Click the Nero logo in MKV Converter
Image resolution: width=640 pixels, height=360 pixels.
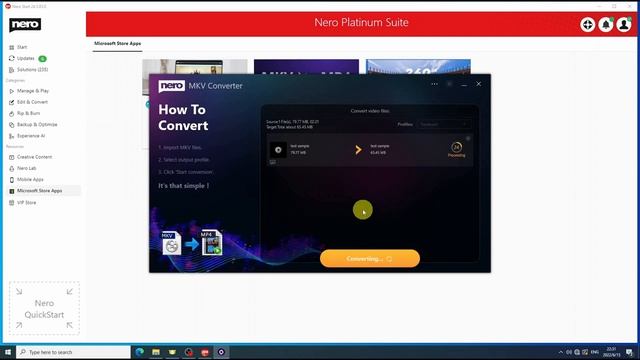(171, 86)
